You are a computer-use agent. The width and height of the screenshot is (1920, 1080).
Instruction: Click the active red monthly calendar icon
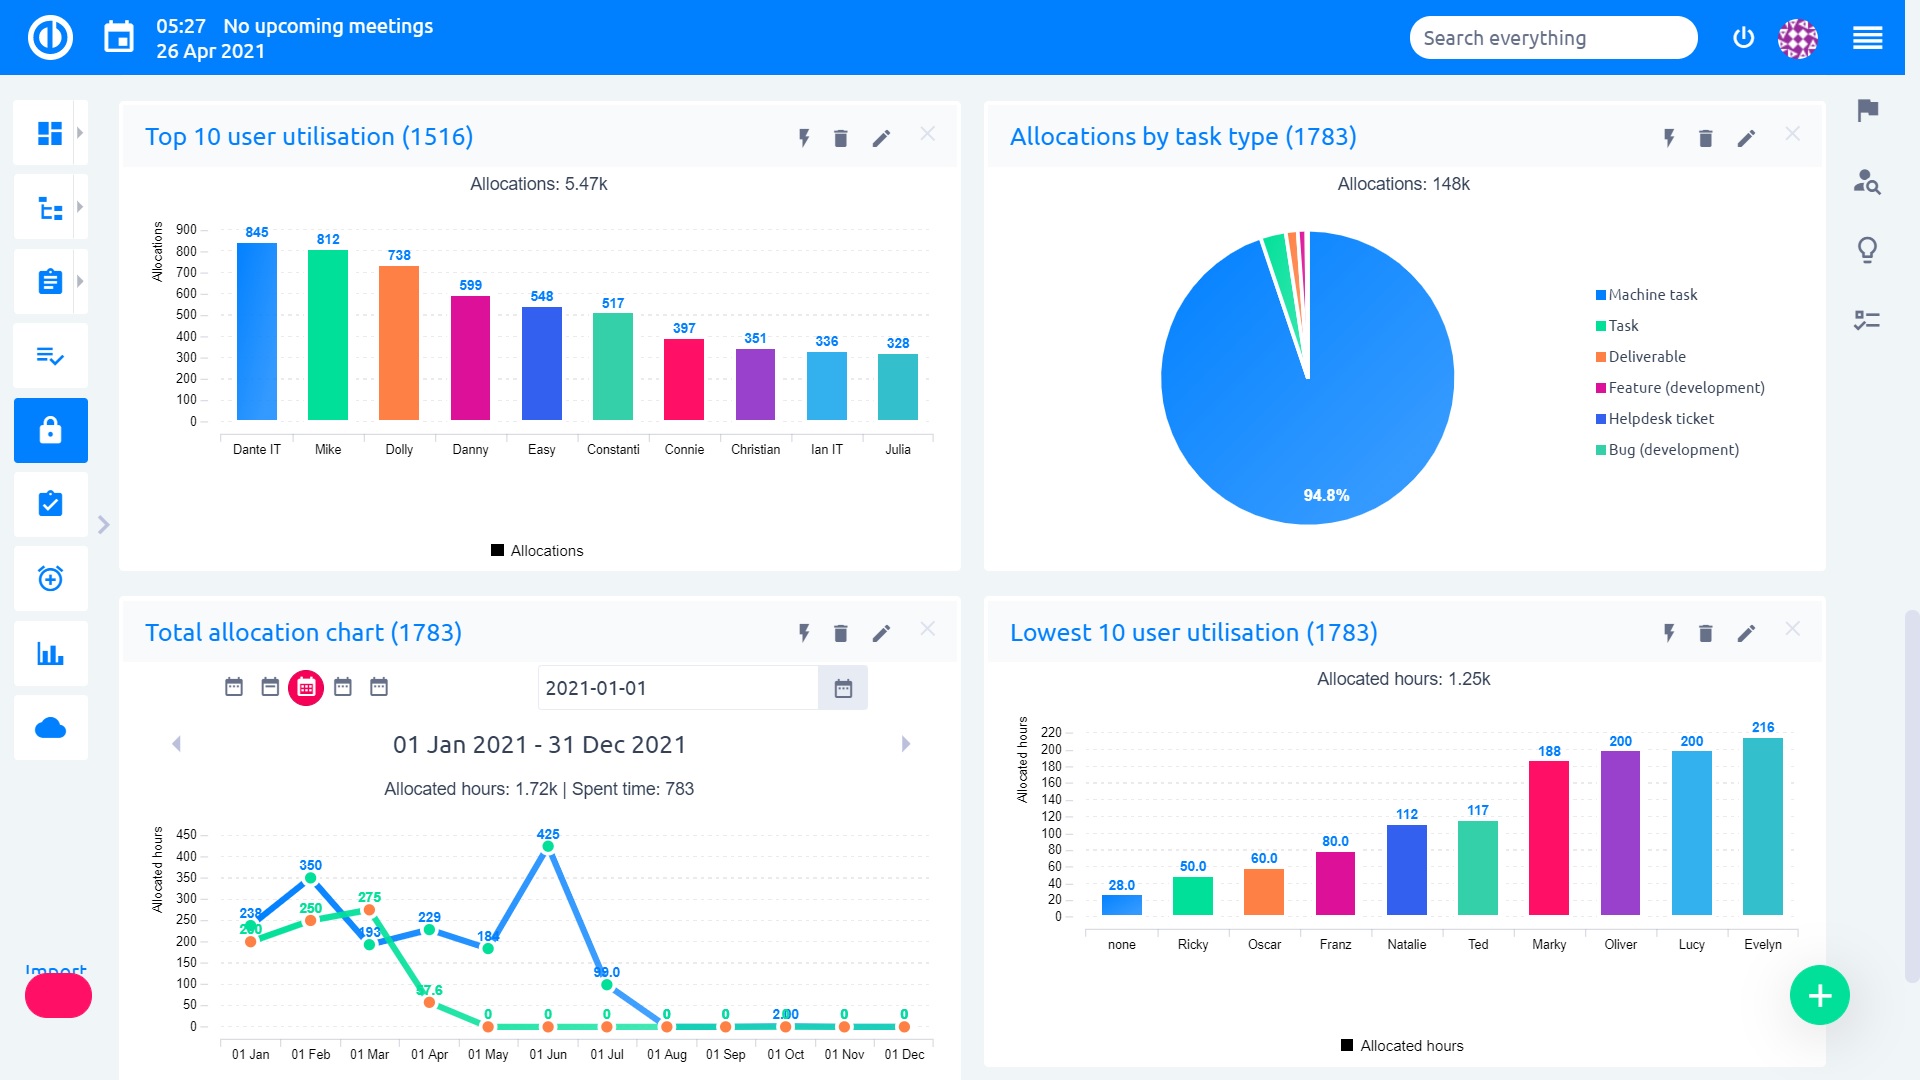pyautogui.click(x=305, y=687)
